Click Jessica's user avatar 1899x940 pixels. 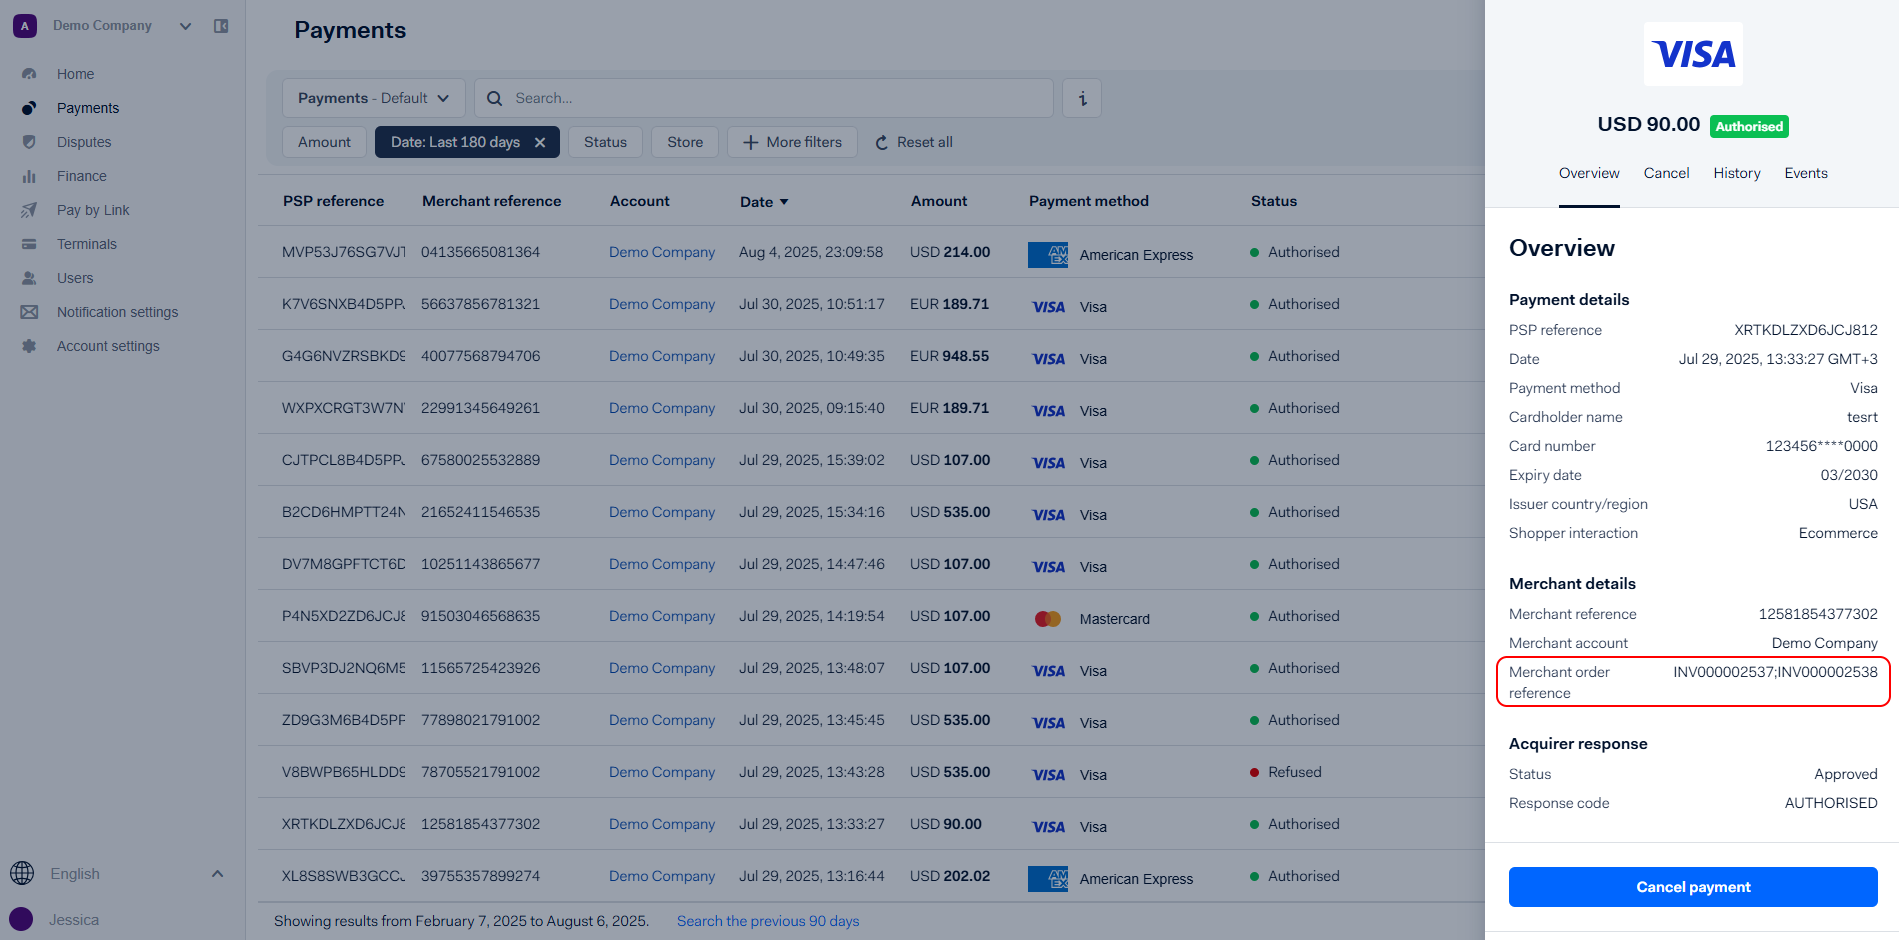[x=21, y=919]
